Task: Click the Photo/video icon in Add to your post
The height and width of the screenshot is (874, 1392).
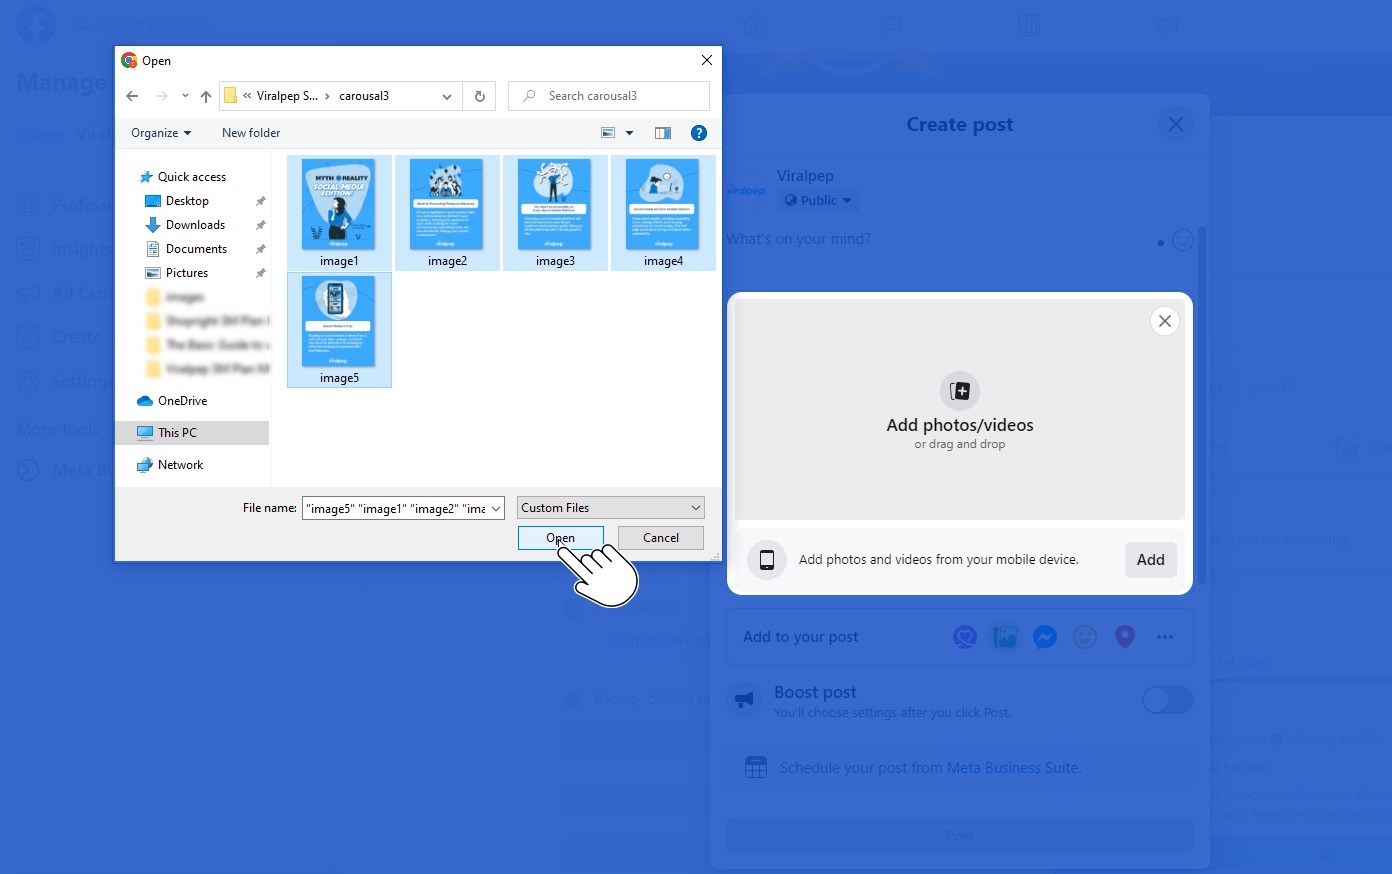Action: click(1005, 637)
